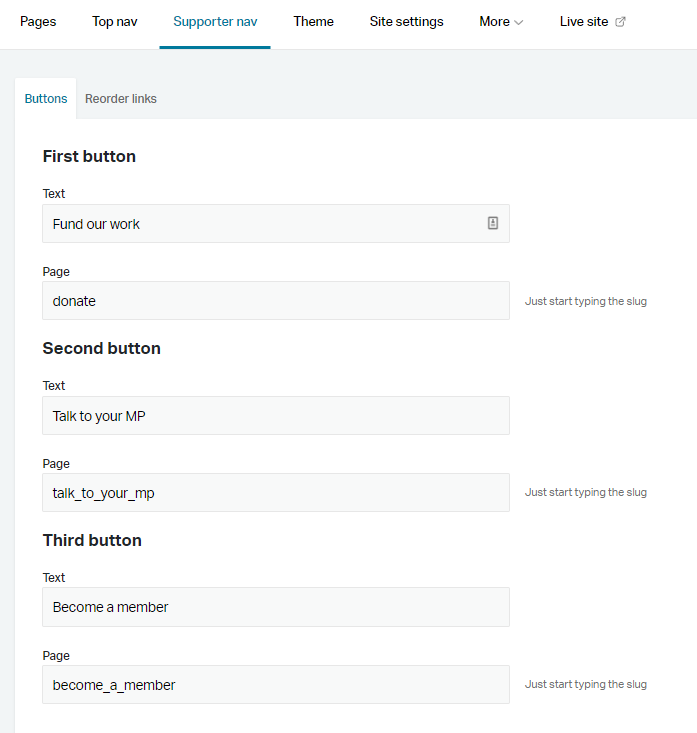Switch to the Top nav tab
Screen dimensions: 697x733
coord(115,22)
